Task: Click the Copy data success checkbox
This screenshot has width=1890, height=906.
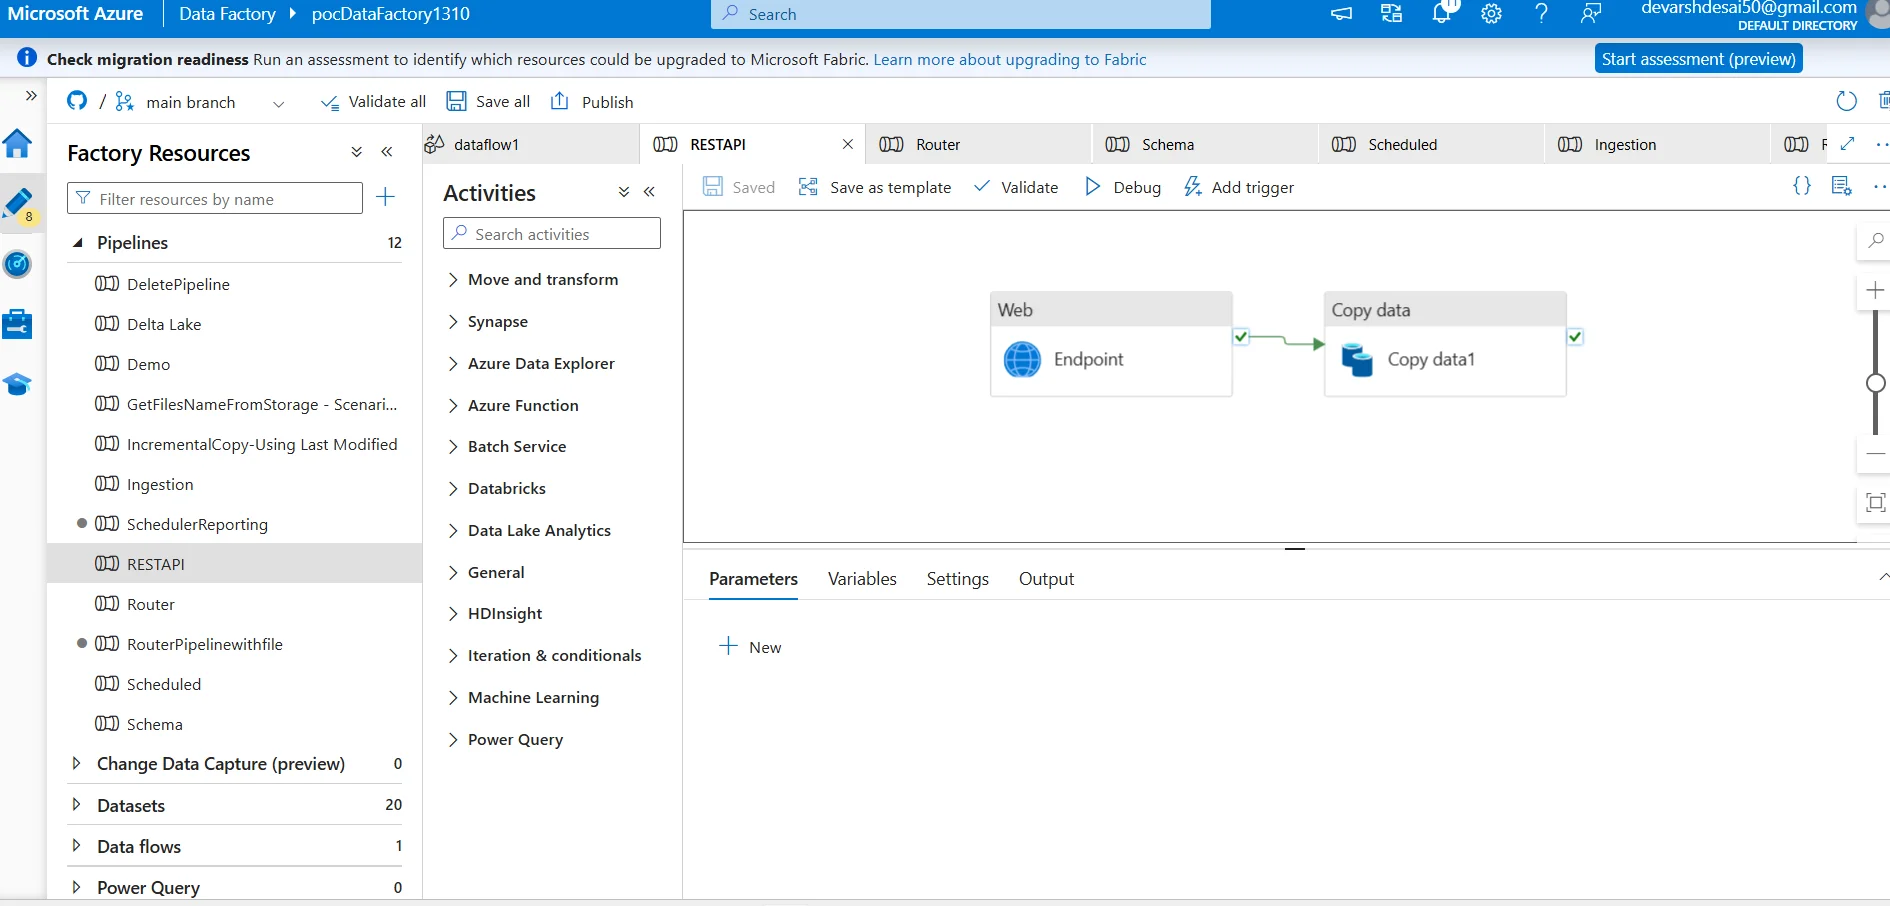Action: (1575, 337)
